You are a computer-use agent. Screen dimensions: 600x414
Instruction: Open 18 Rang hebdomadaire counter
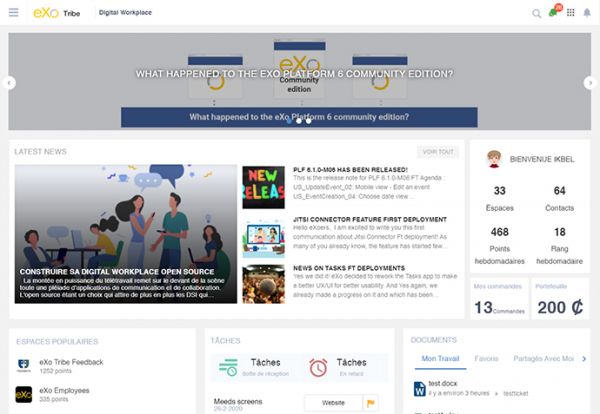559,246
